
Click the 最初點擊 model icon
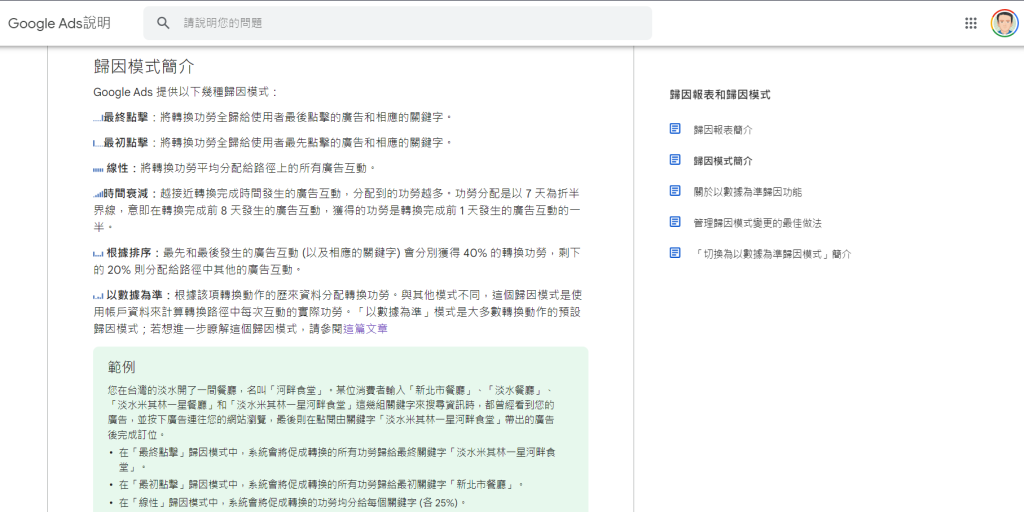click(x=98, y=144)
